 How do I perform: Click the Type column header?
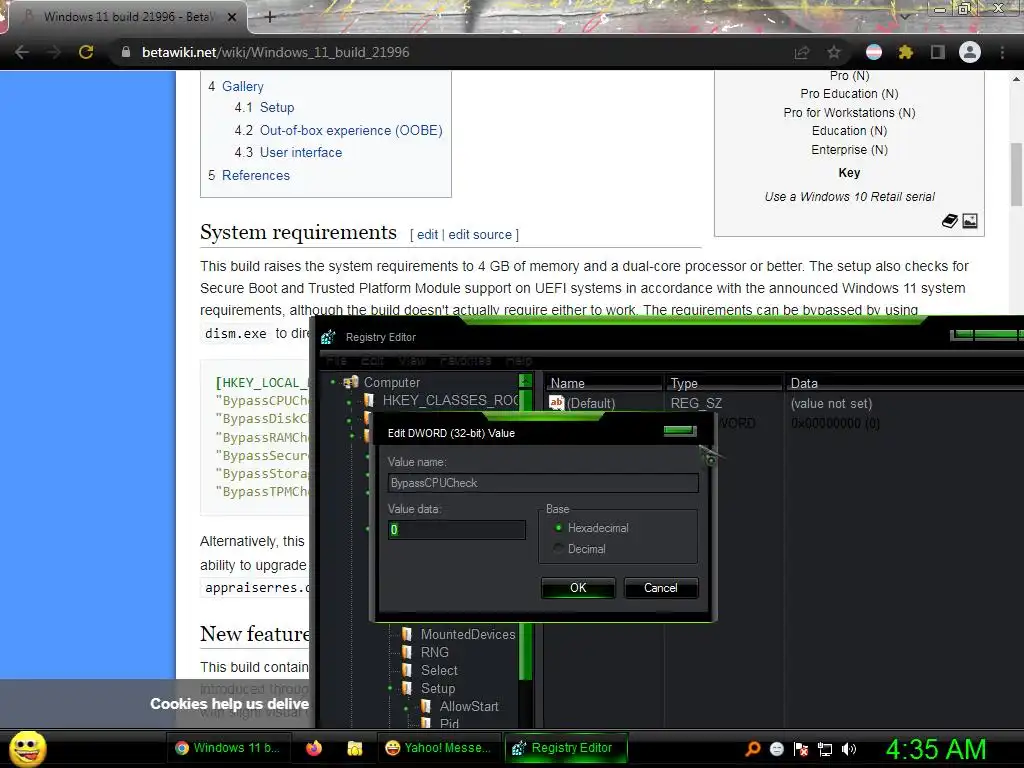724,383
